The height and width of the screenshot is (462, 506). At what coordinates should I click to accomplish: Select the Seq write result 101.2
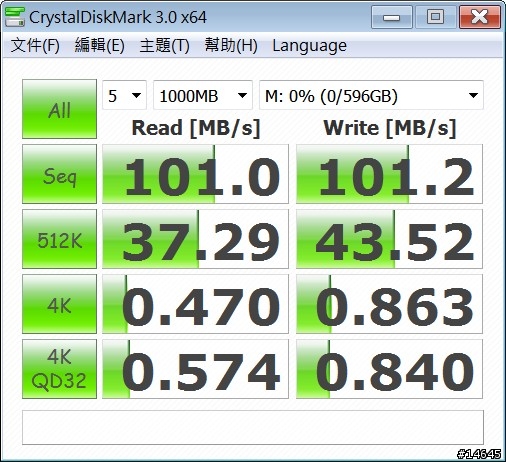coord(389,174)
